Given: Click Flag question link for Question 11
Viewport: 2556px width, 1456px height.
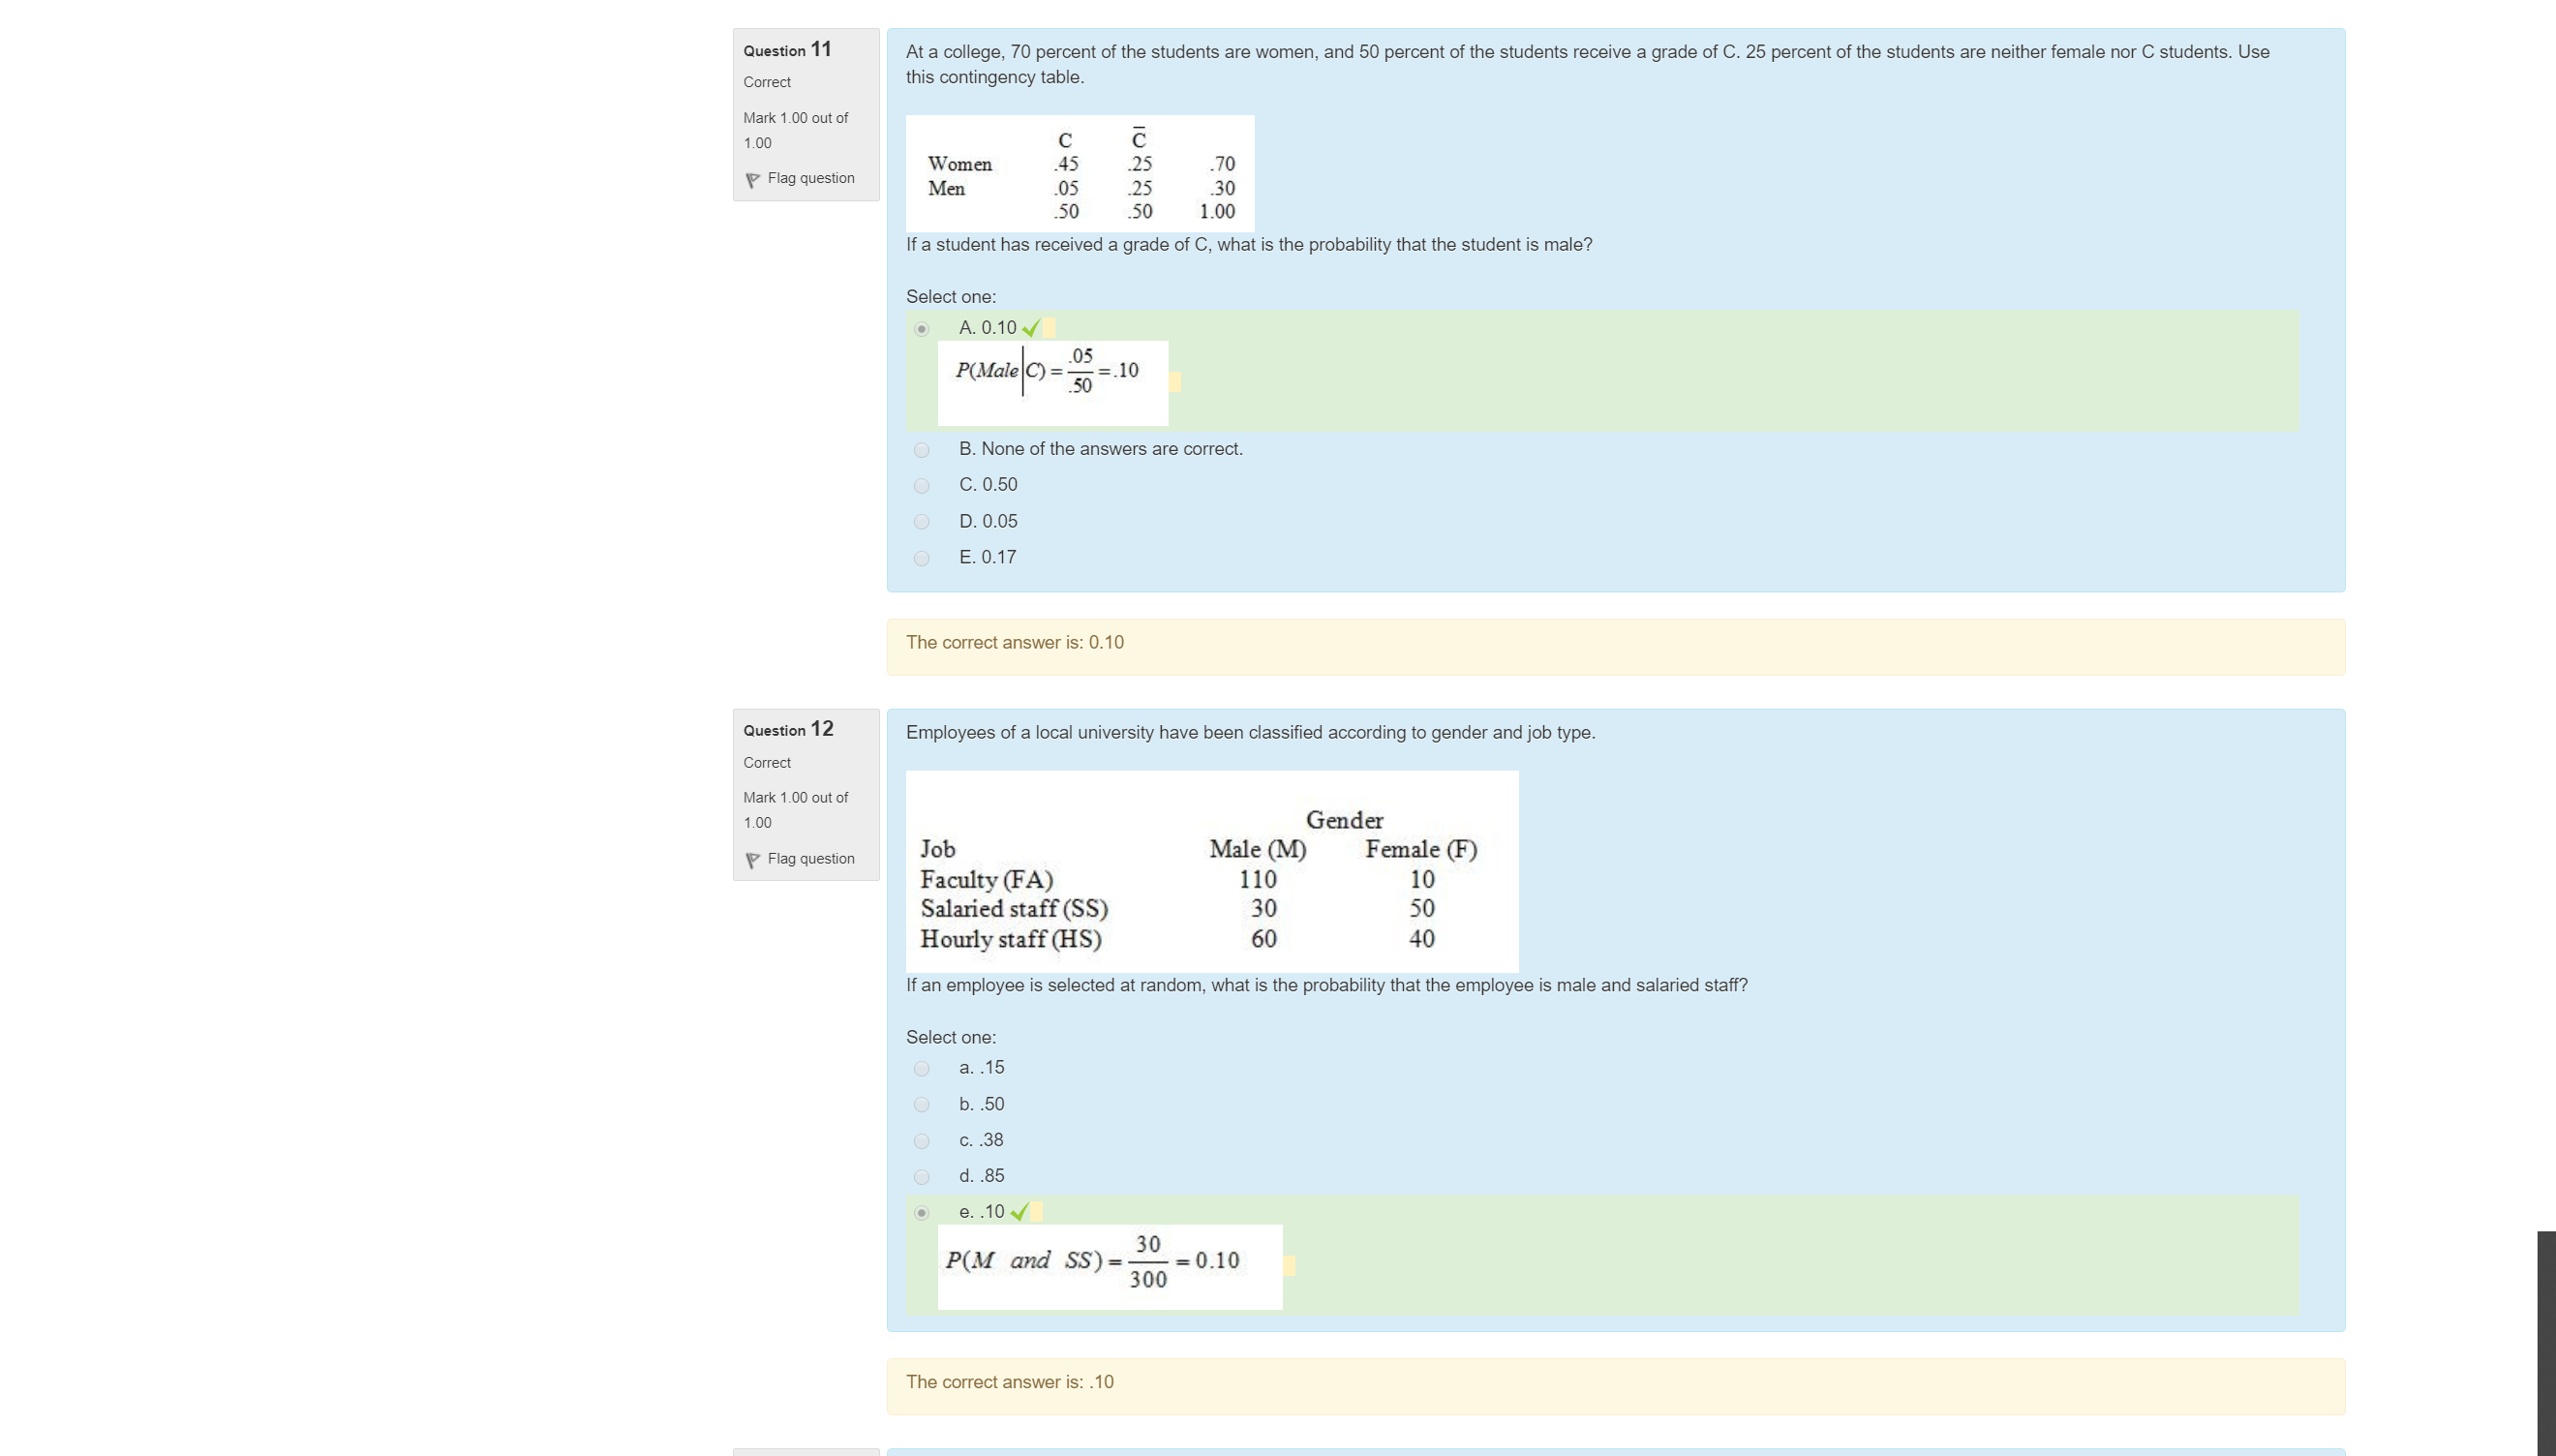Looking at the screenshot, I should click(810, 178).
